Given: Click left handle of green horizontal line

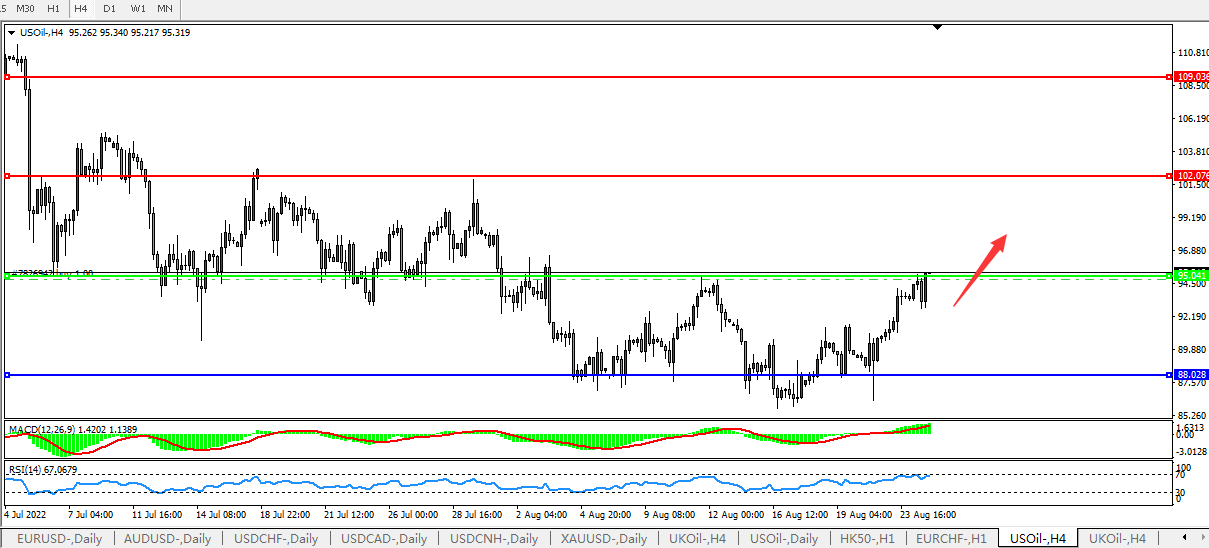Looking at the screenshot, I should click(x=8, y=275).
